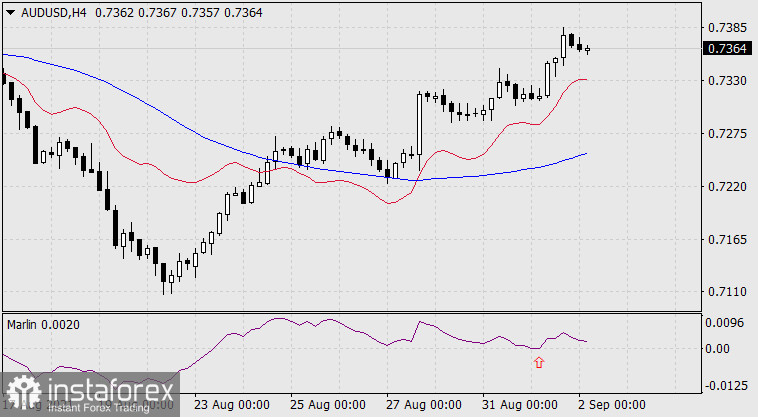Click the 0.7165 price axis label
The width and height of the screenshot is (758, 417).
tap(726, 239)
